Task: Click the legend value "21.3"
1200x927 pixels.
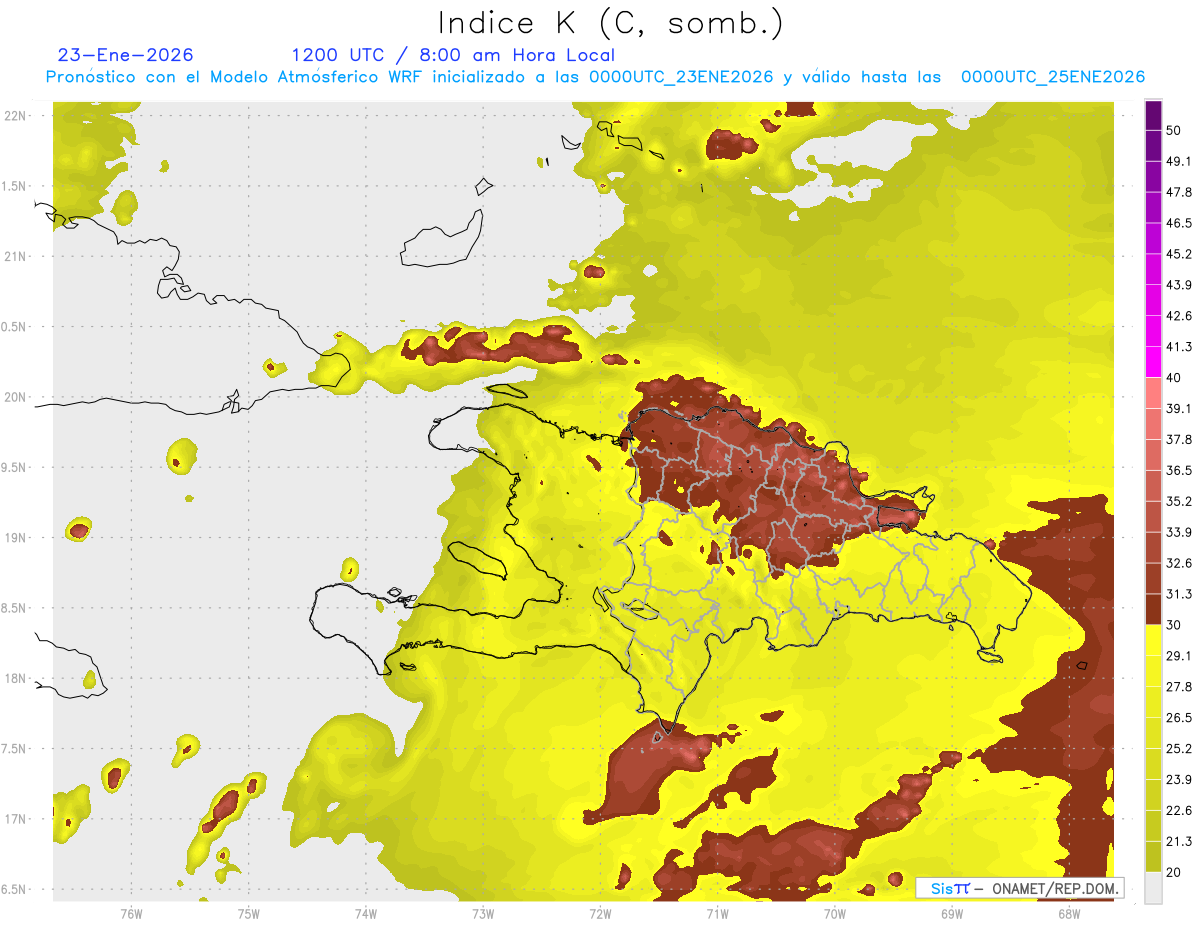Action: 1179,841
